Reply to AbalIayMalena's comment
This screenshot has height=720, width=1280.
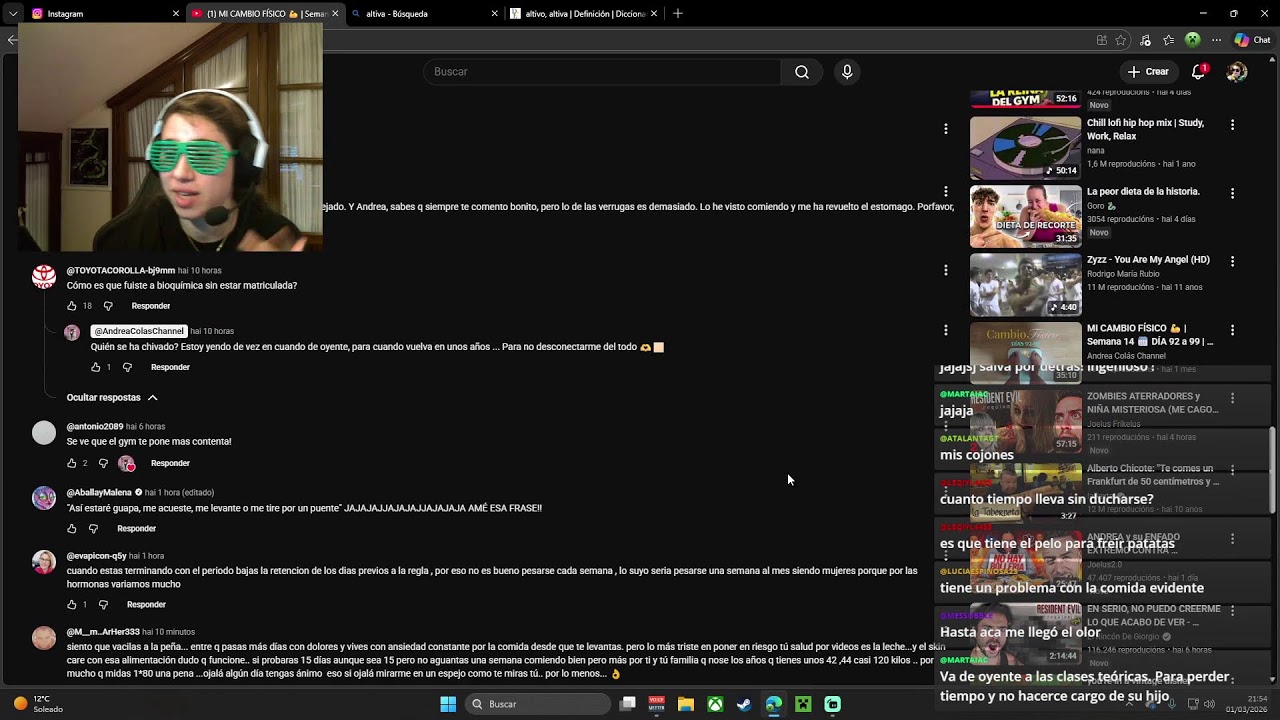tap(137, 528)
